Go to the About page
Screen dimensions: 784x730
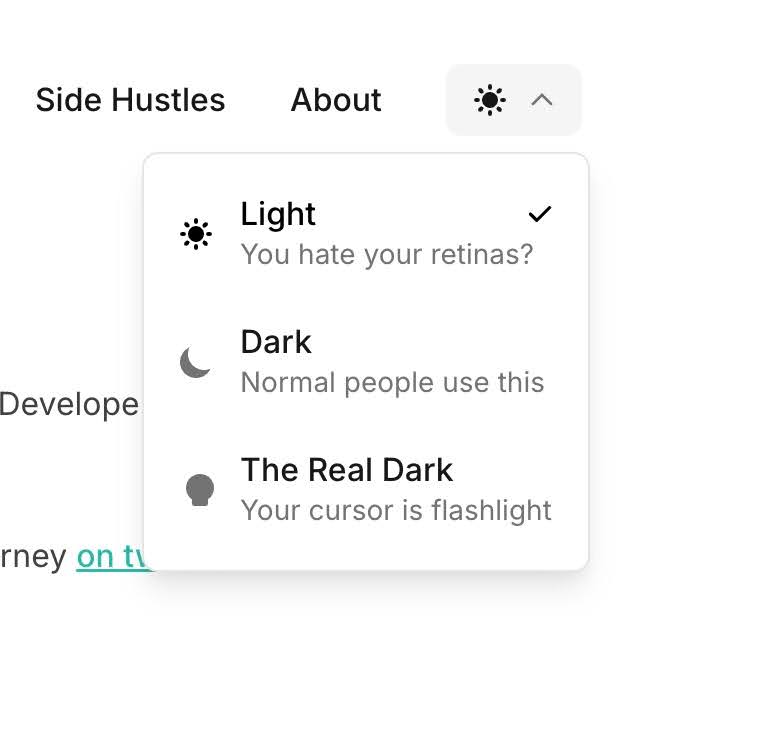(x=336, y=100)
